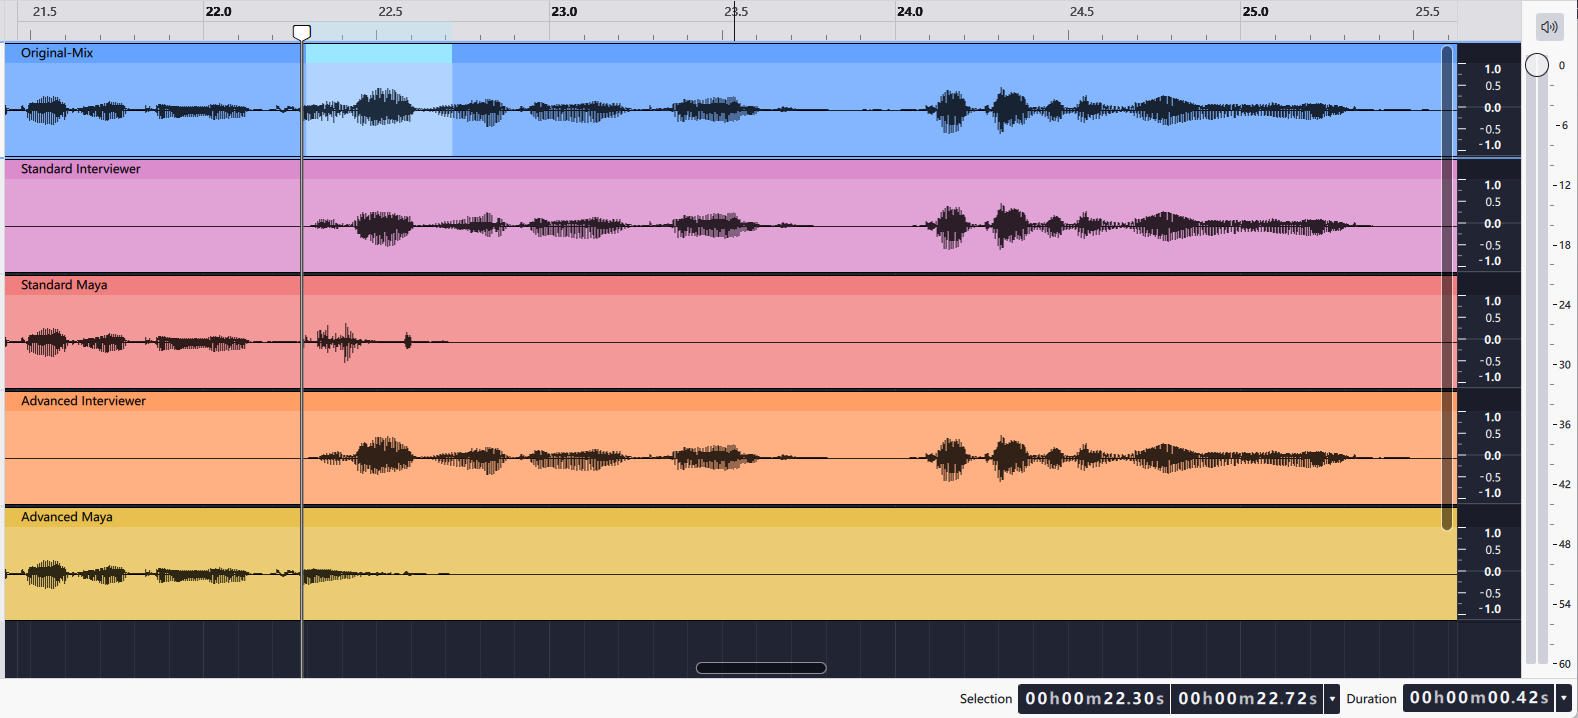Select the Standard Interviewer track header
The width and height of the screenshot is (1578, 718).
pyautogui.click(x=730, y=169)
